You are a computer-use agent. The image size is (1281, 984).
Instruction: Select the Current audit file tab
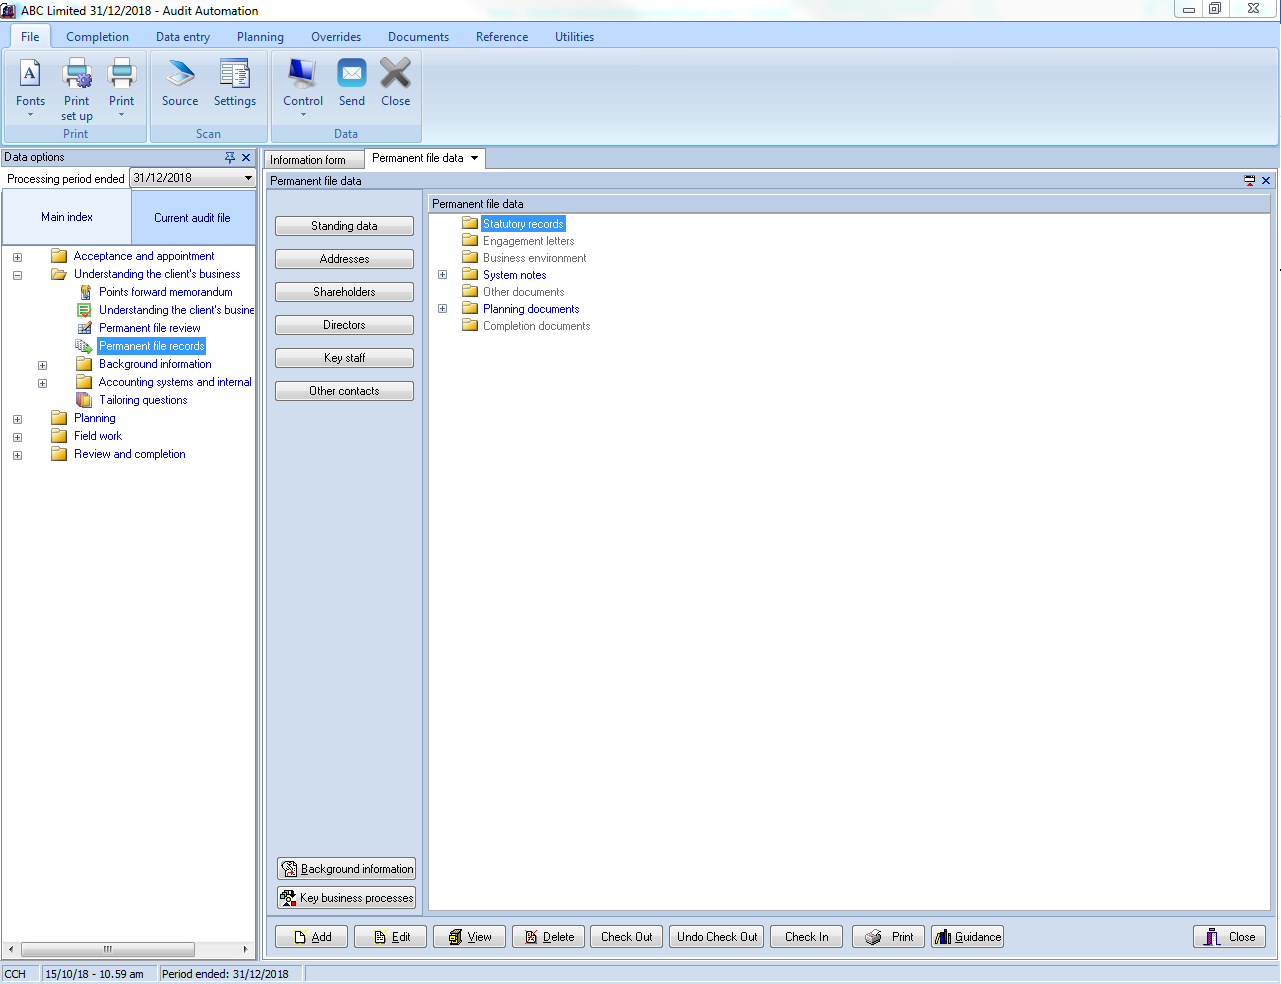click(x=192, y=217)
